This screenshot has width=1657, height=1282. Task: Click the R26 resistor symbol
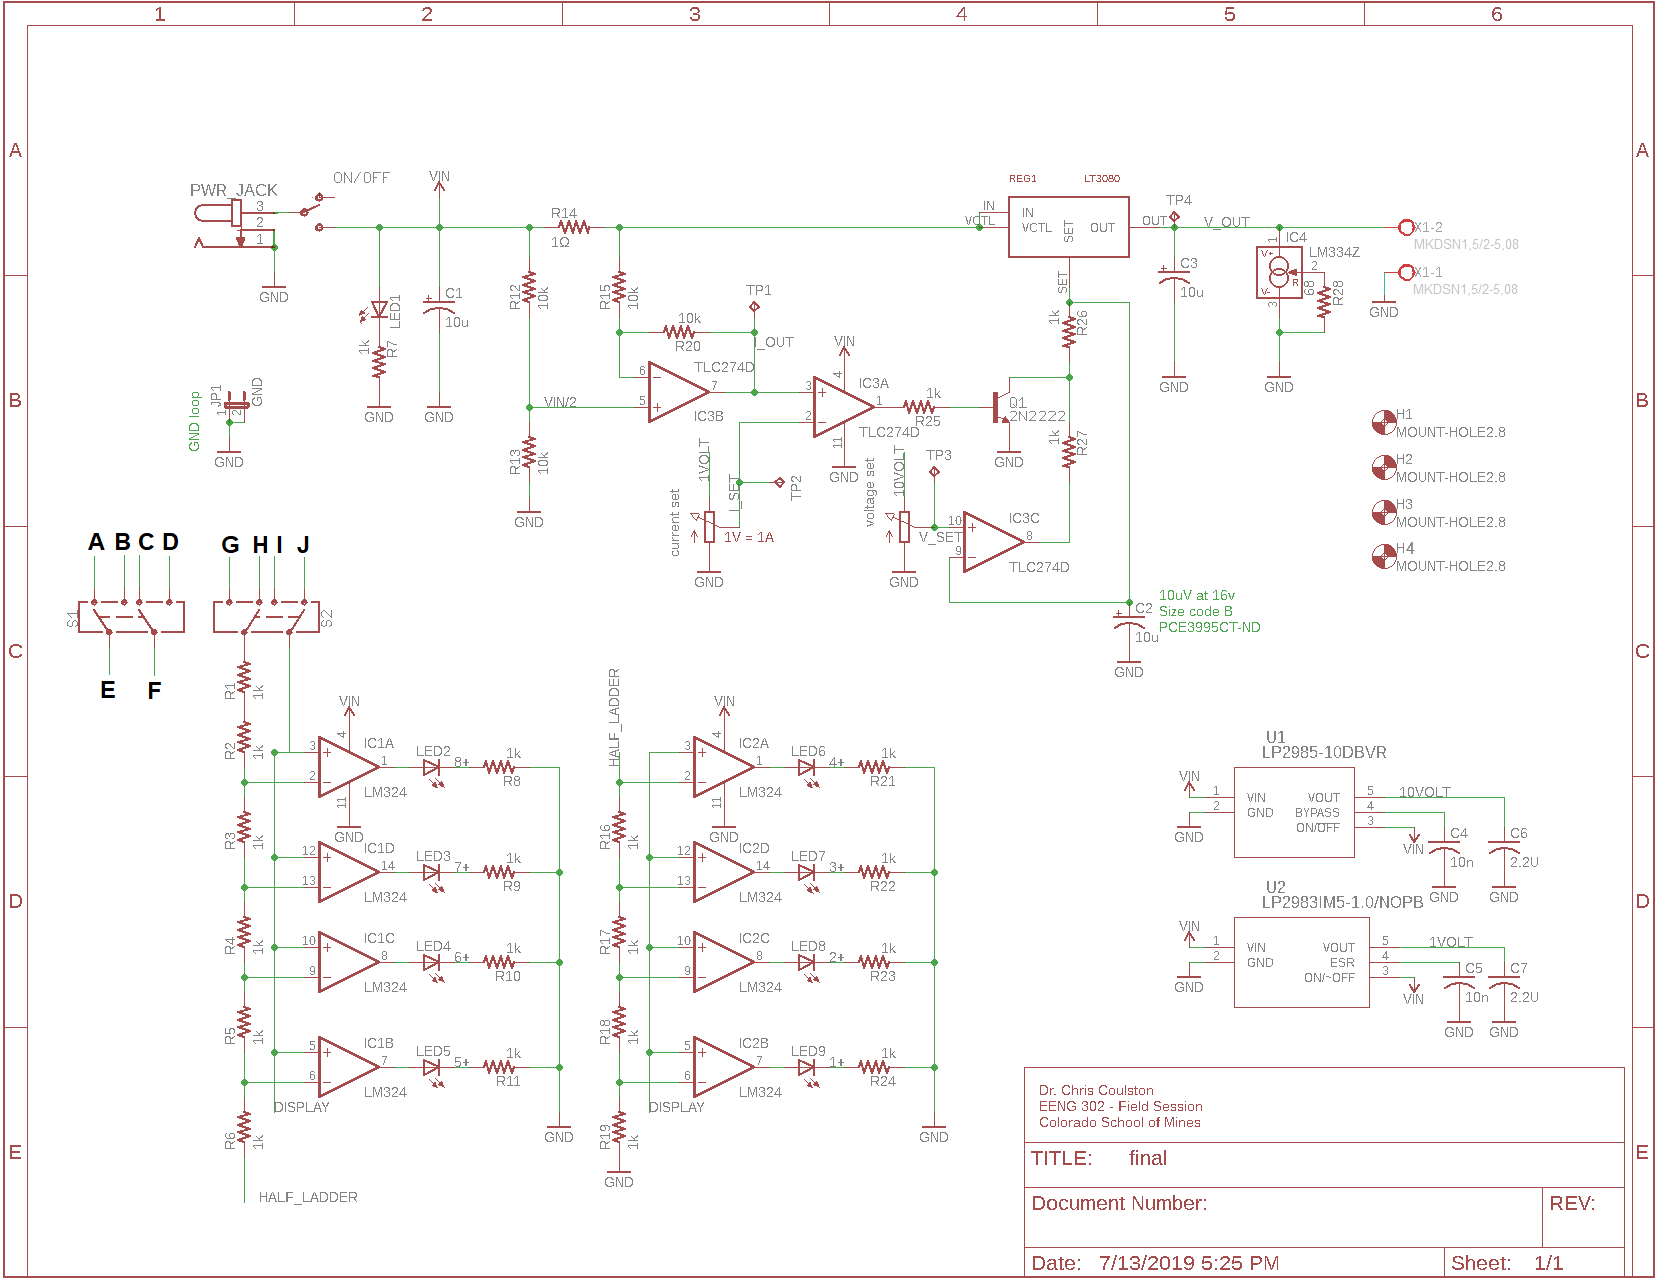[x=1069, y=330]
